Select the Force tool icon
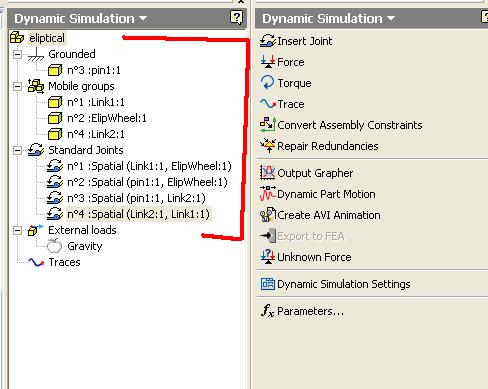 (x=268, y=62)
